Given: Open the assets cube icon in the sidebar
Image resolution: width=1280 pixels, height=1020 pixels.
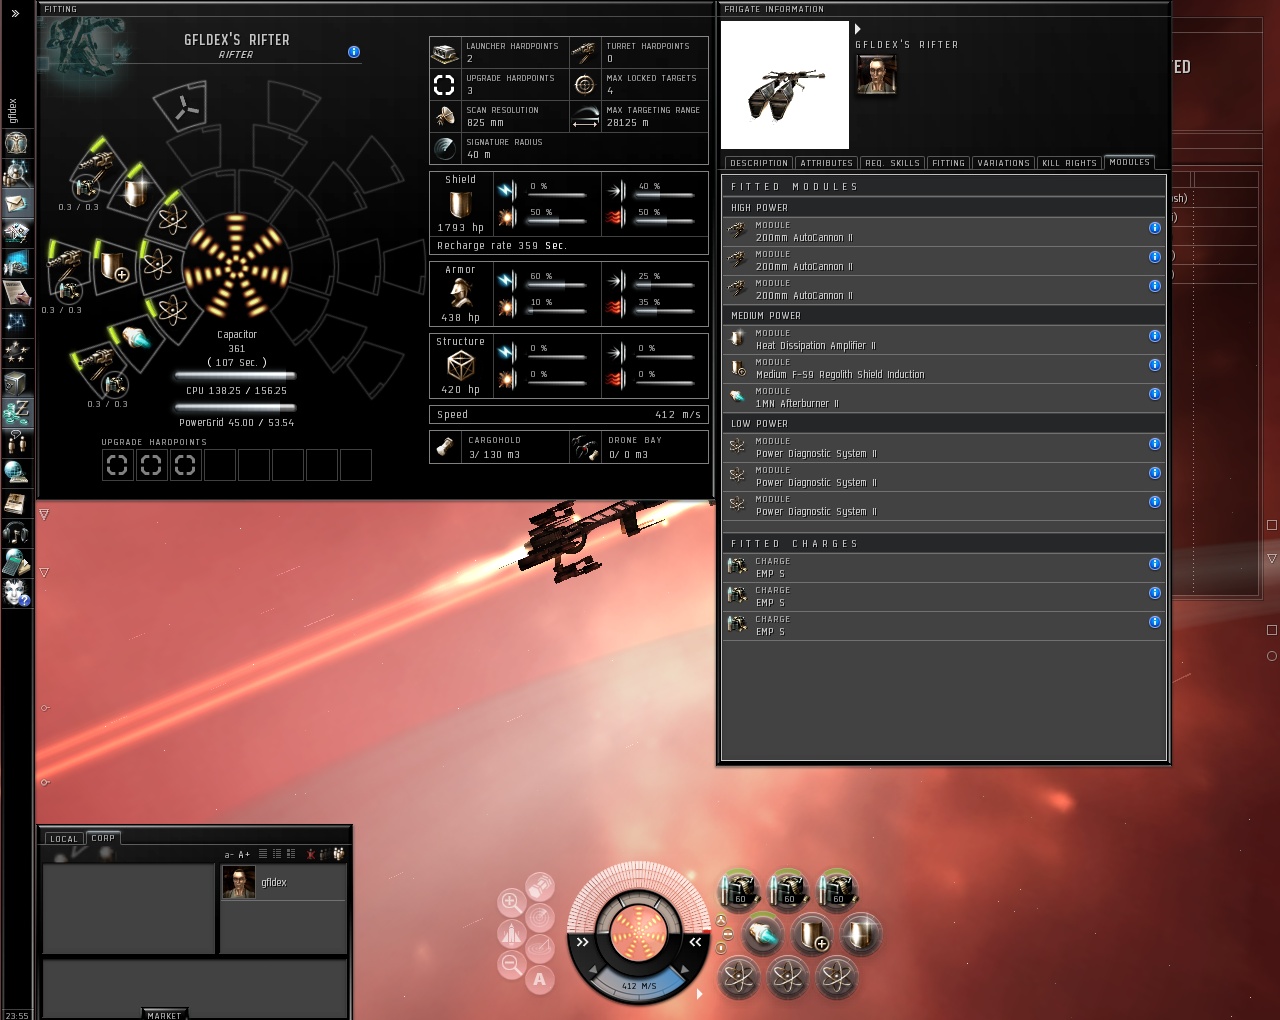Looking at the screenshot, I should click(16, 382).
